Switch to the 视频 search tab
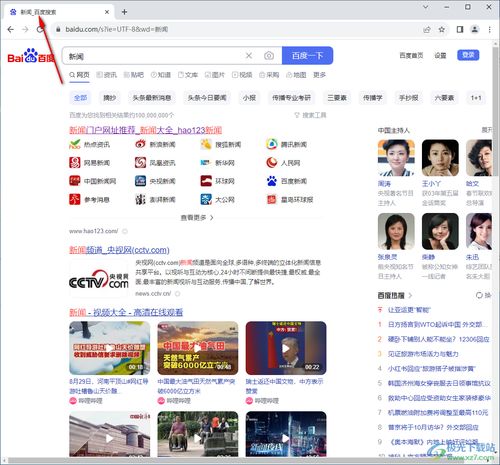This screenshot has width=500, height=465. (242, 75)
